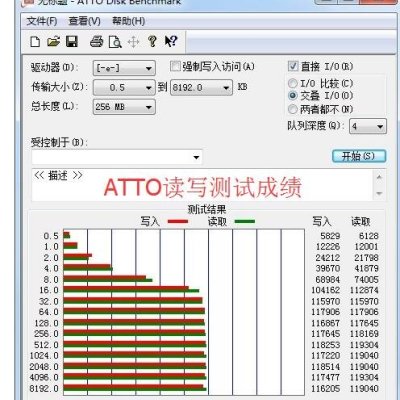Select the 交叠 I/O(O) radio option

pos(292,96)
